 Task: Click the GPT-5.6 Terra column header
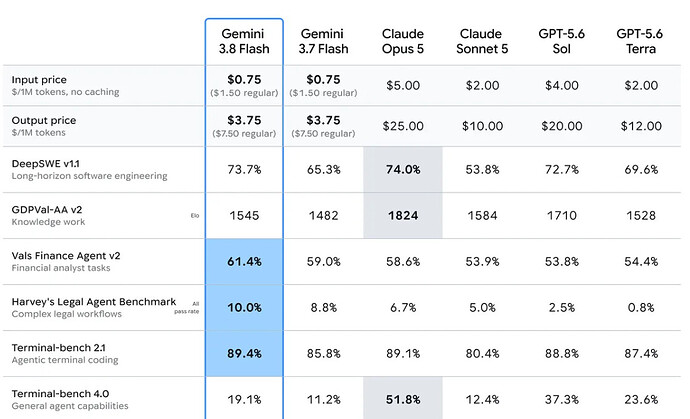[641, 41]
